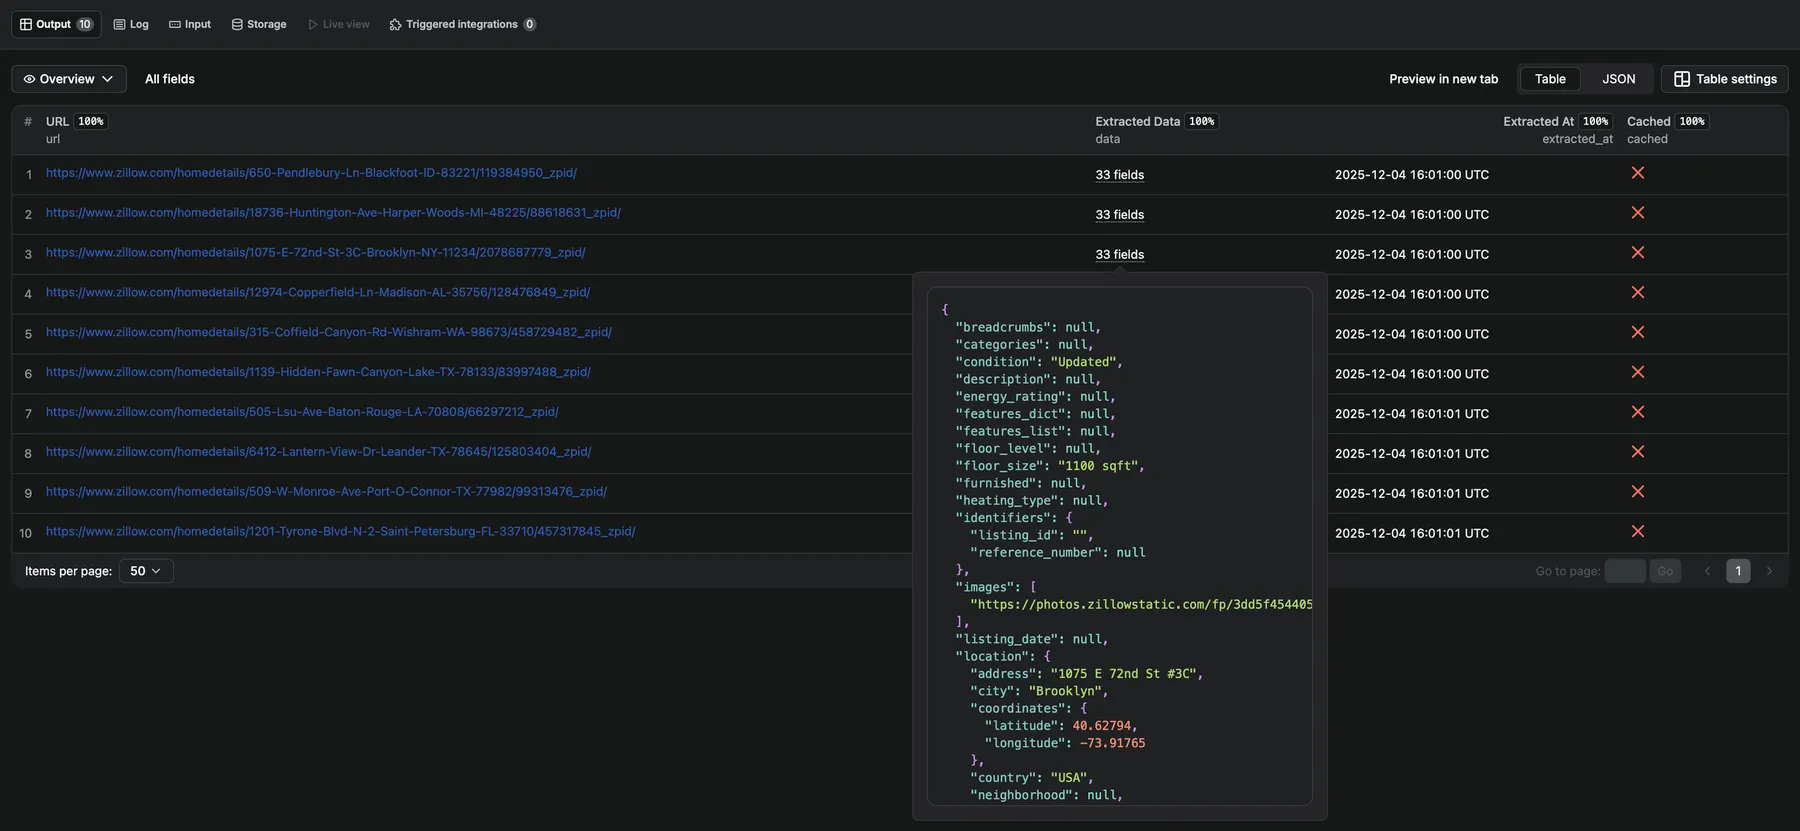Click the eye icon in Overview
The width and height of the screenshot is (1800, 831).
click(x=29, y=79)
